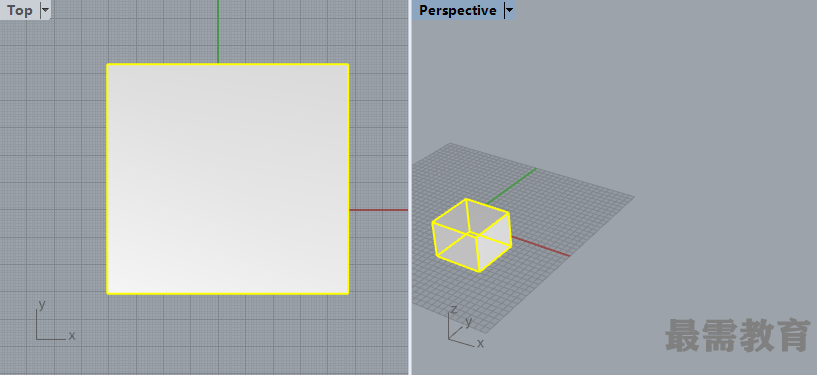Screen dimensions: 817x375
Task: Open the Perspective viewport dropdown arrow menu
Action: 509,10
